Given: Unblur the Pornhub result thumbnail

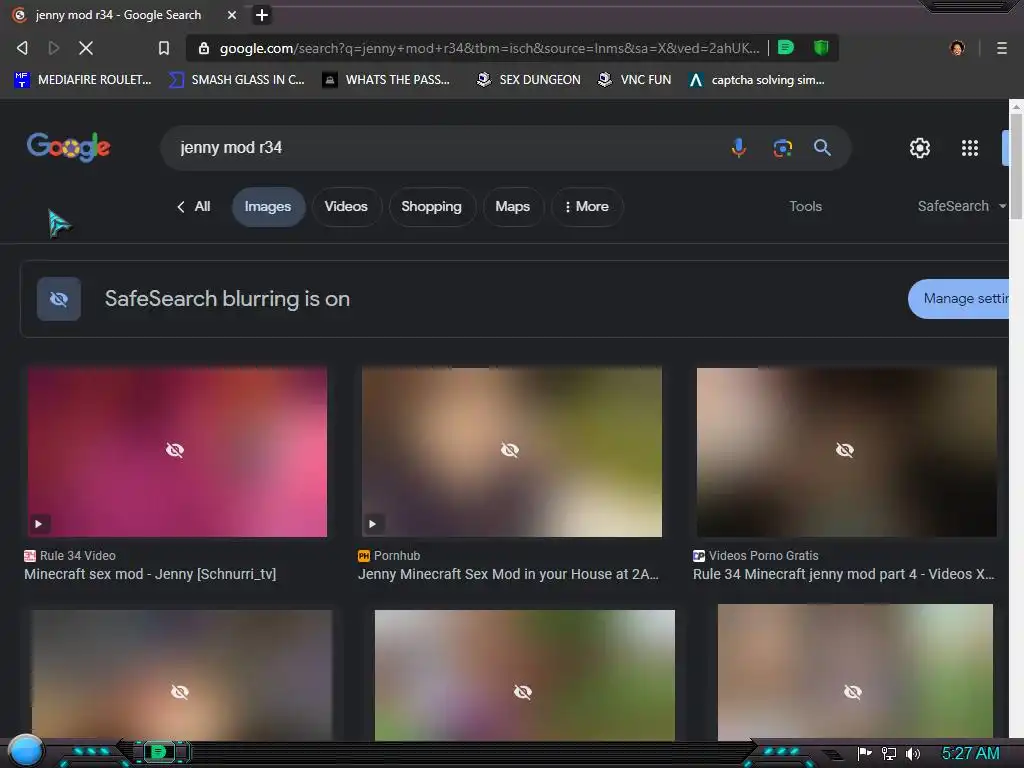Looking at the screenshot, I should click(511, 451).
